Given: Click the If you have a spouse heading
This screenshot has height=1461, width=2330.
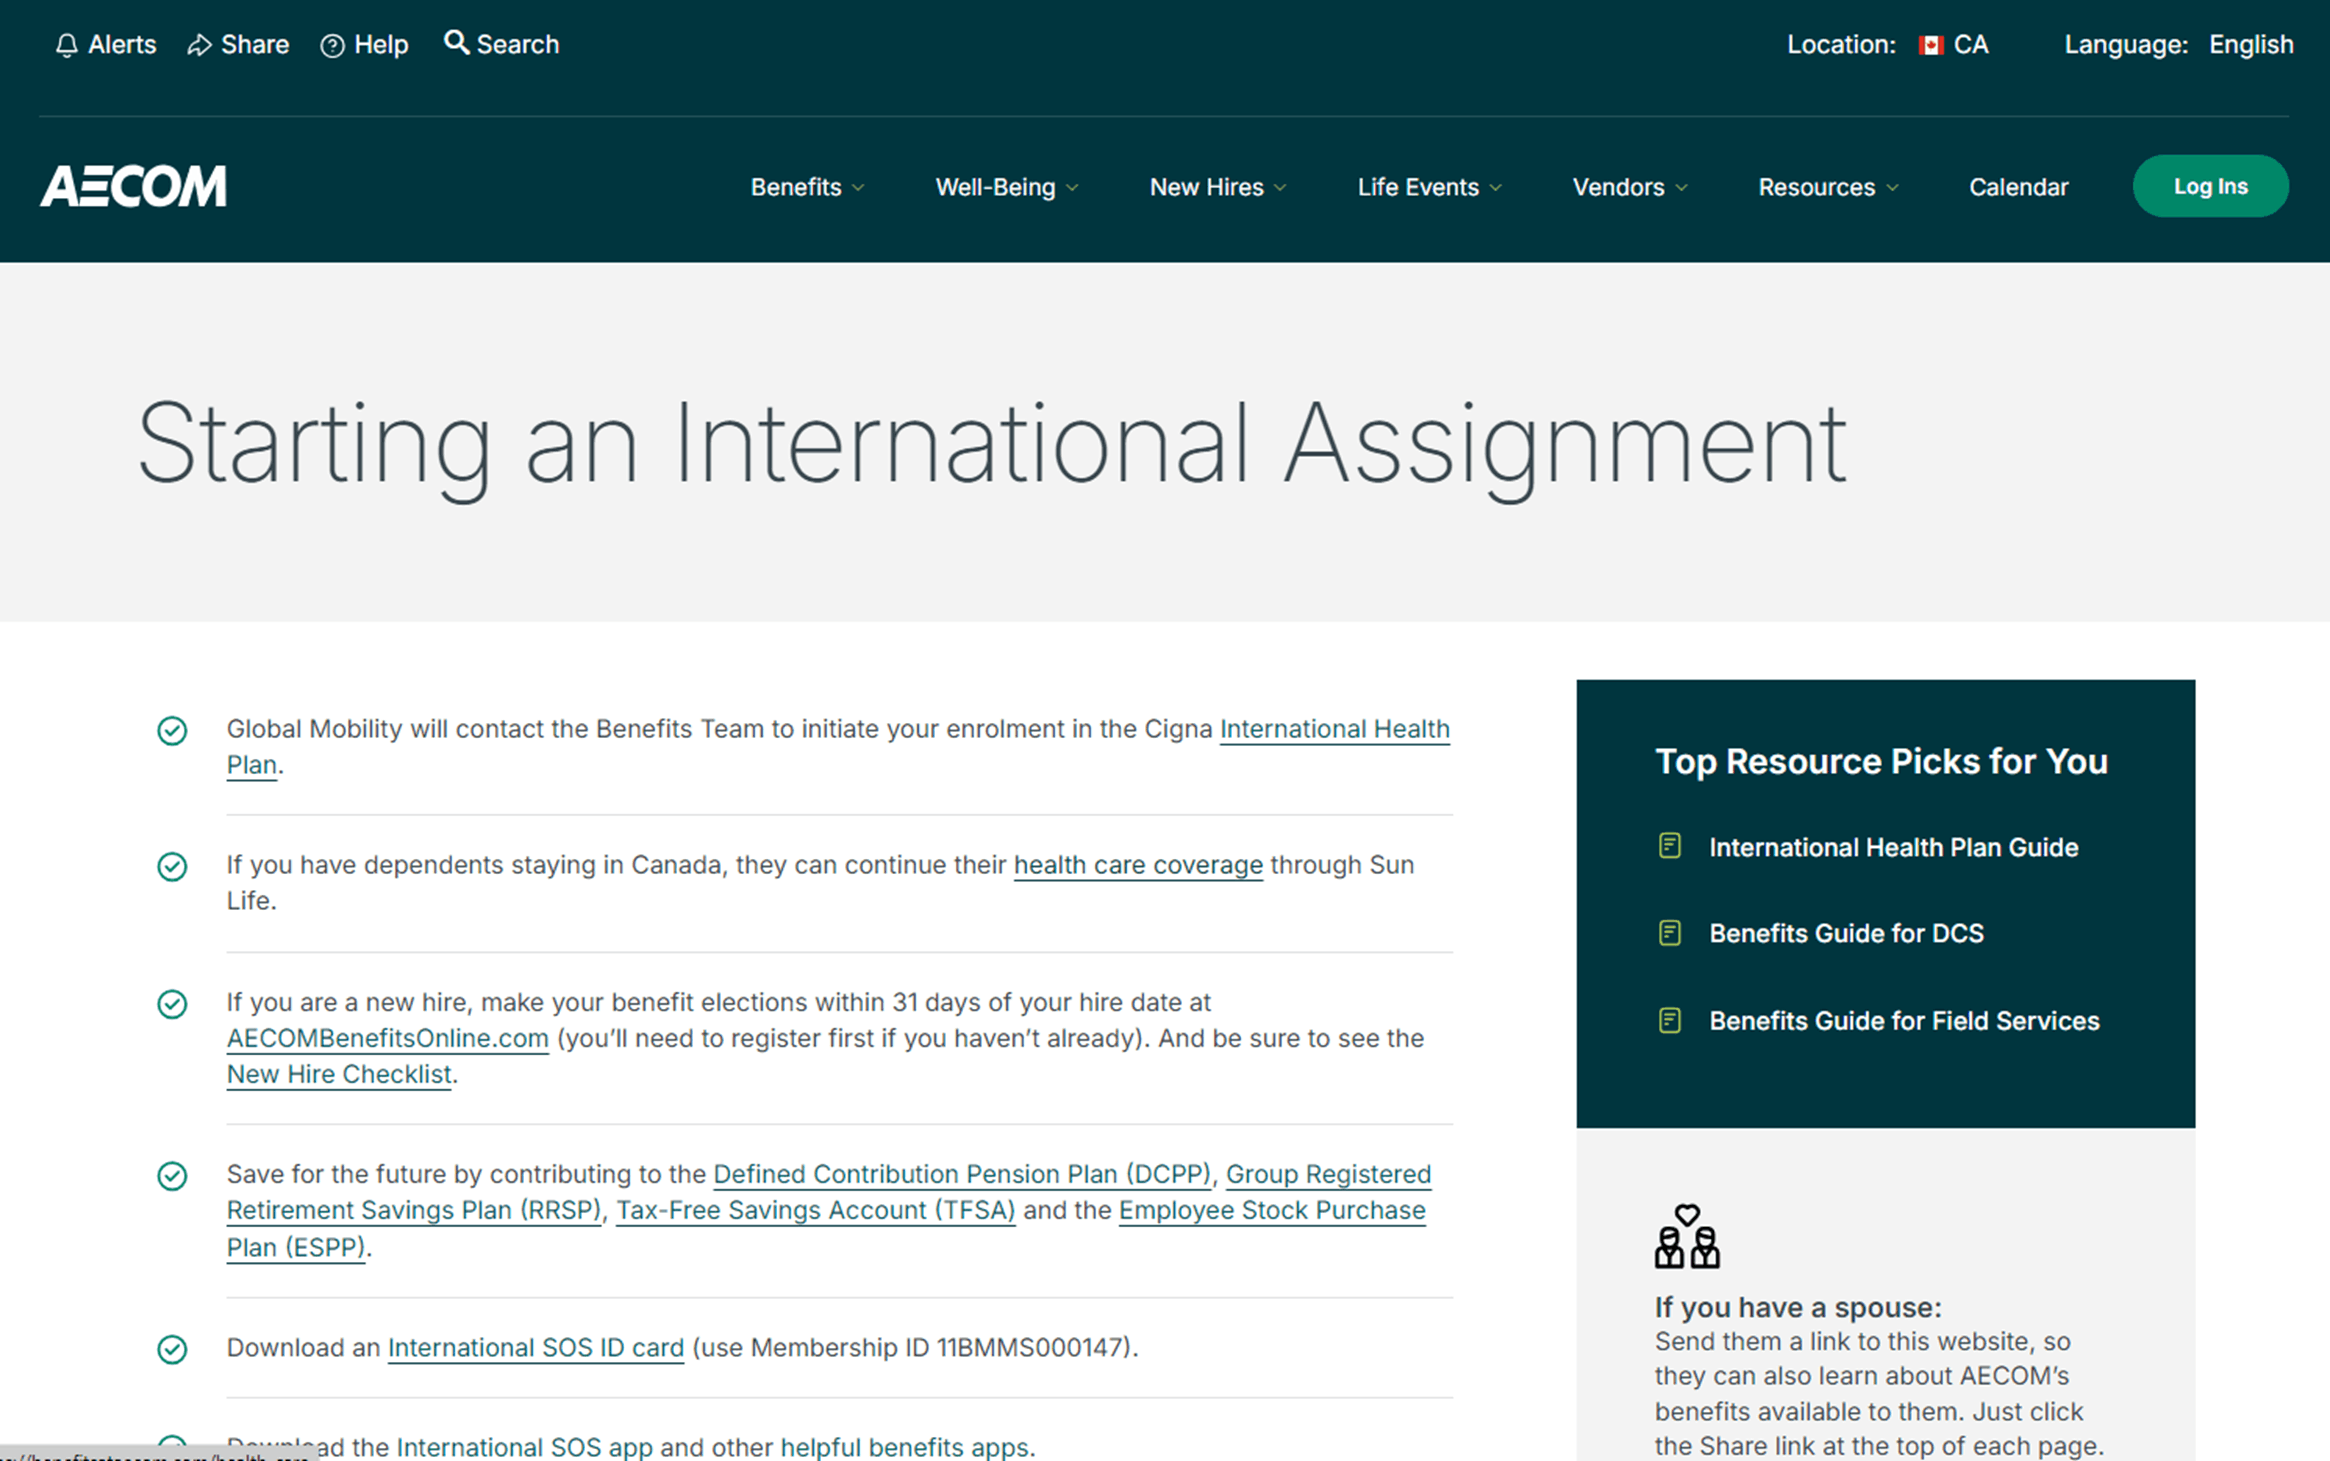Looking at the screenshot, I should click(x=1797, y=1307).
